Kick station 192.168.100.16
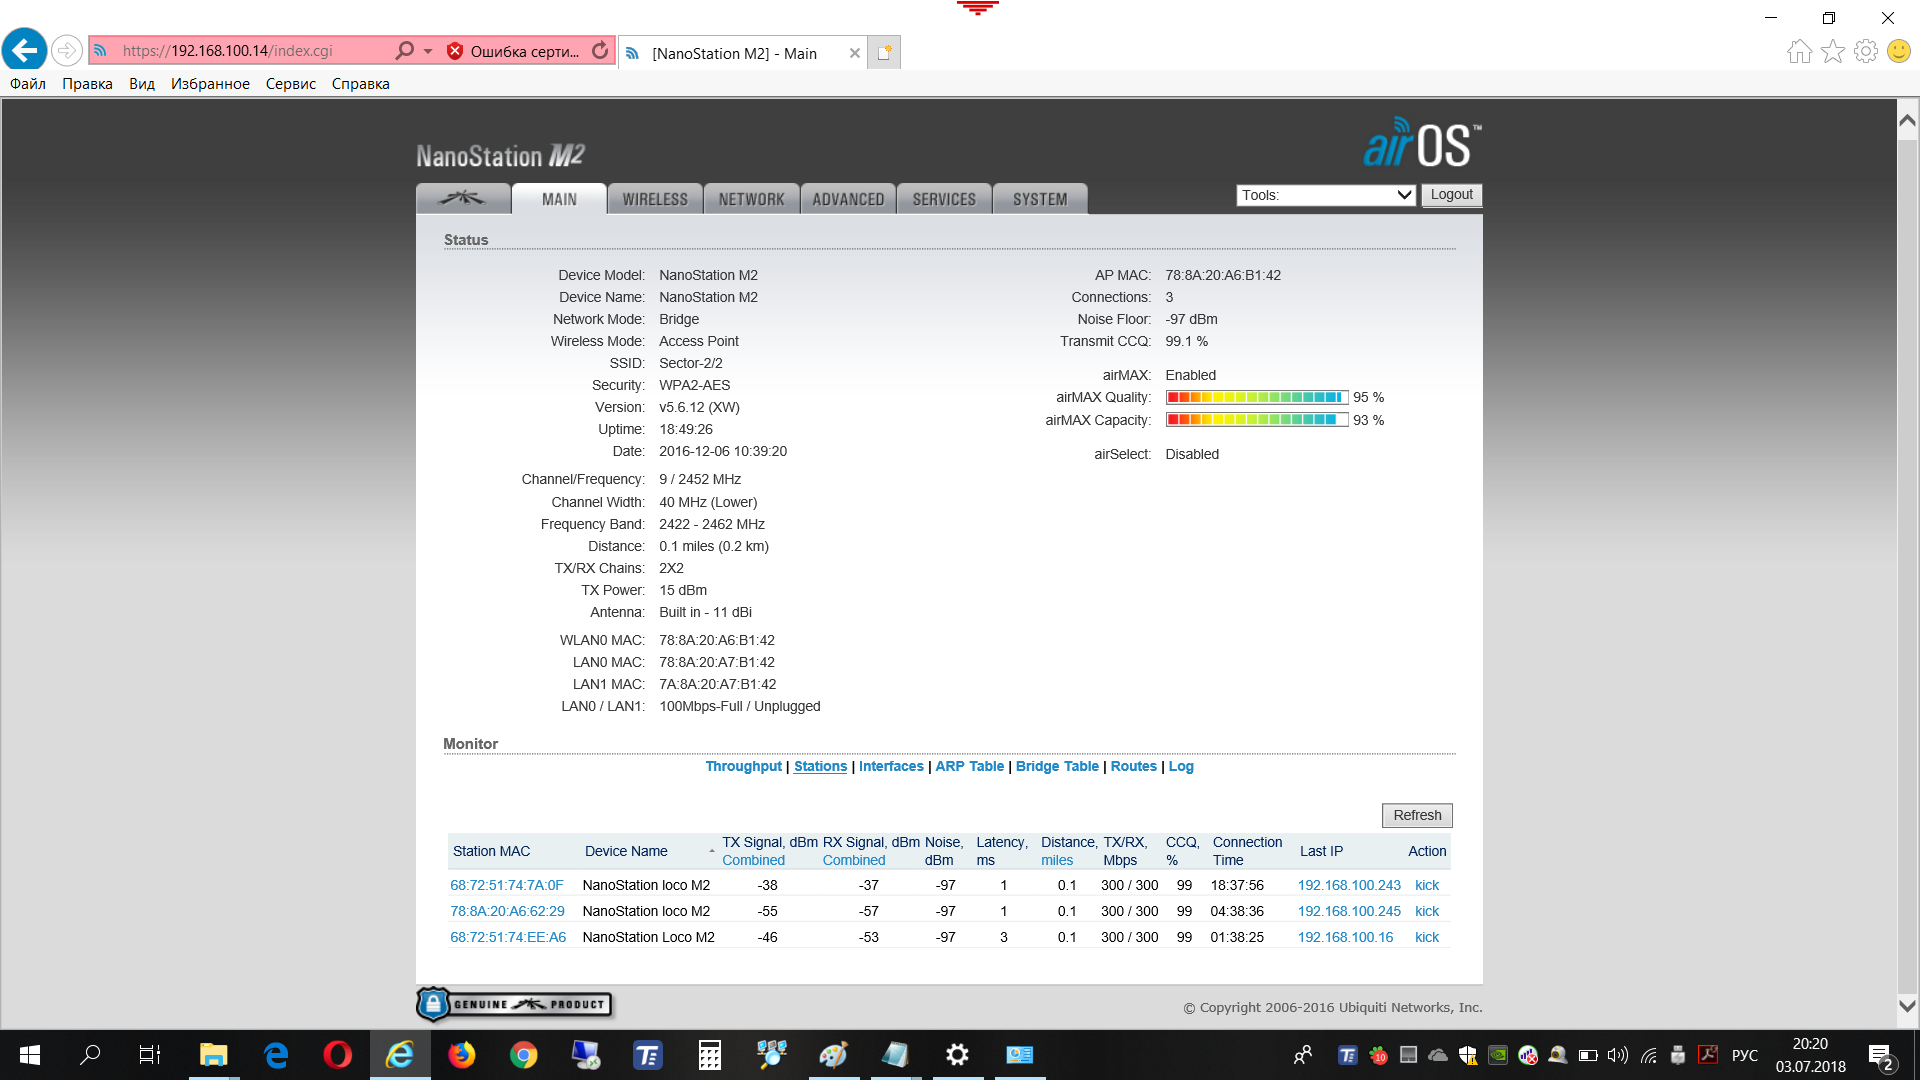Viewport: 1920px width, 1080px height. [1426, 937]
